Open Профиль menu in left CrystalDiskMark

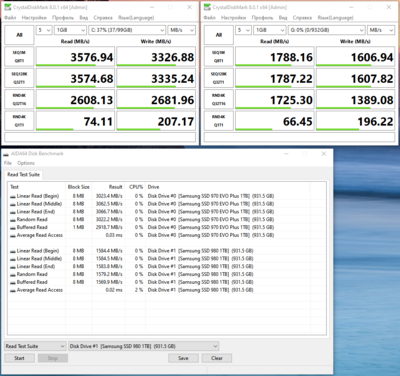[x=63, y=18]
